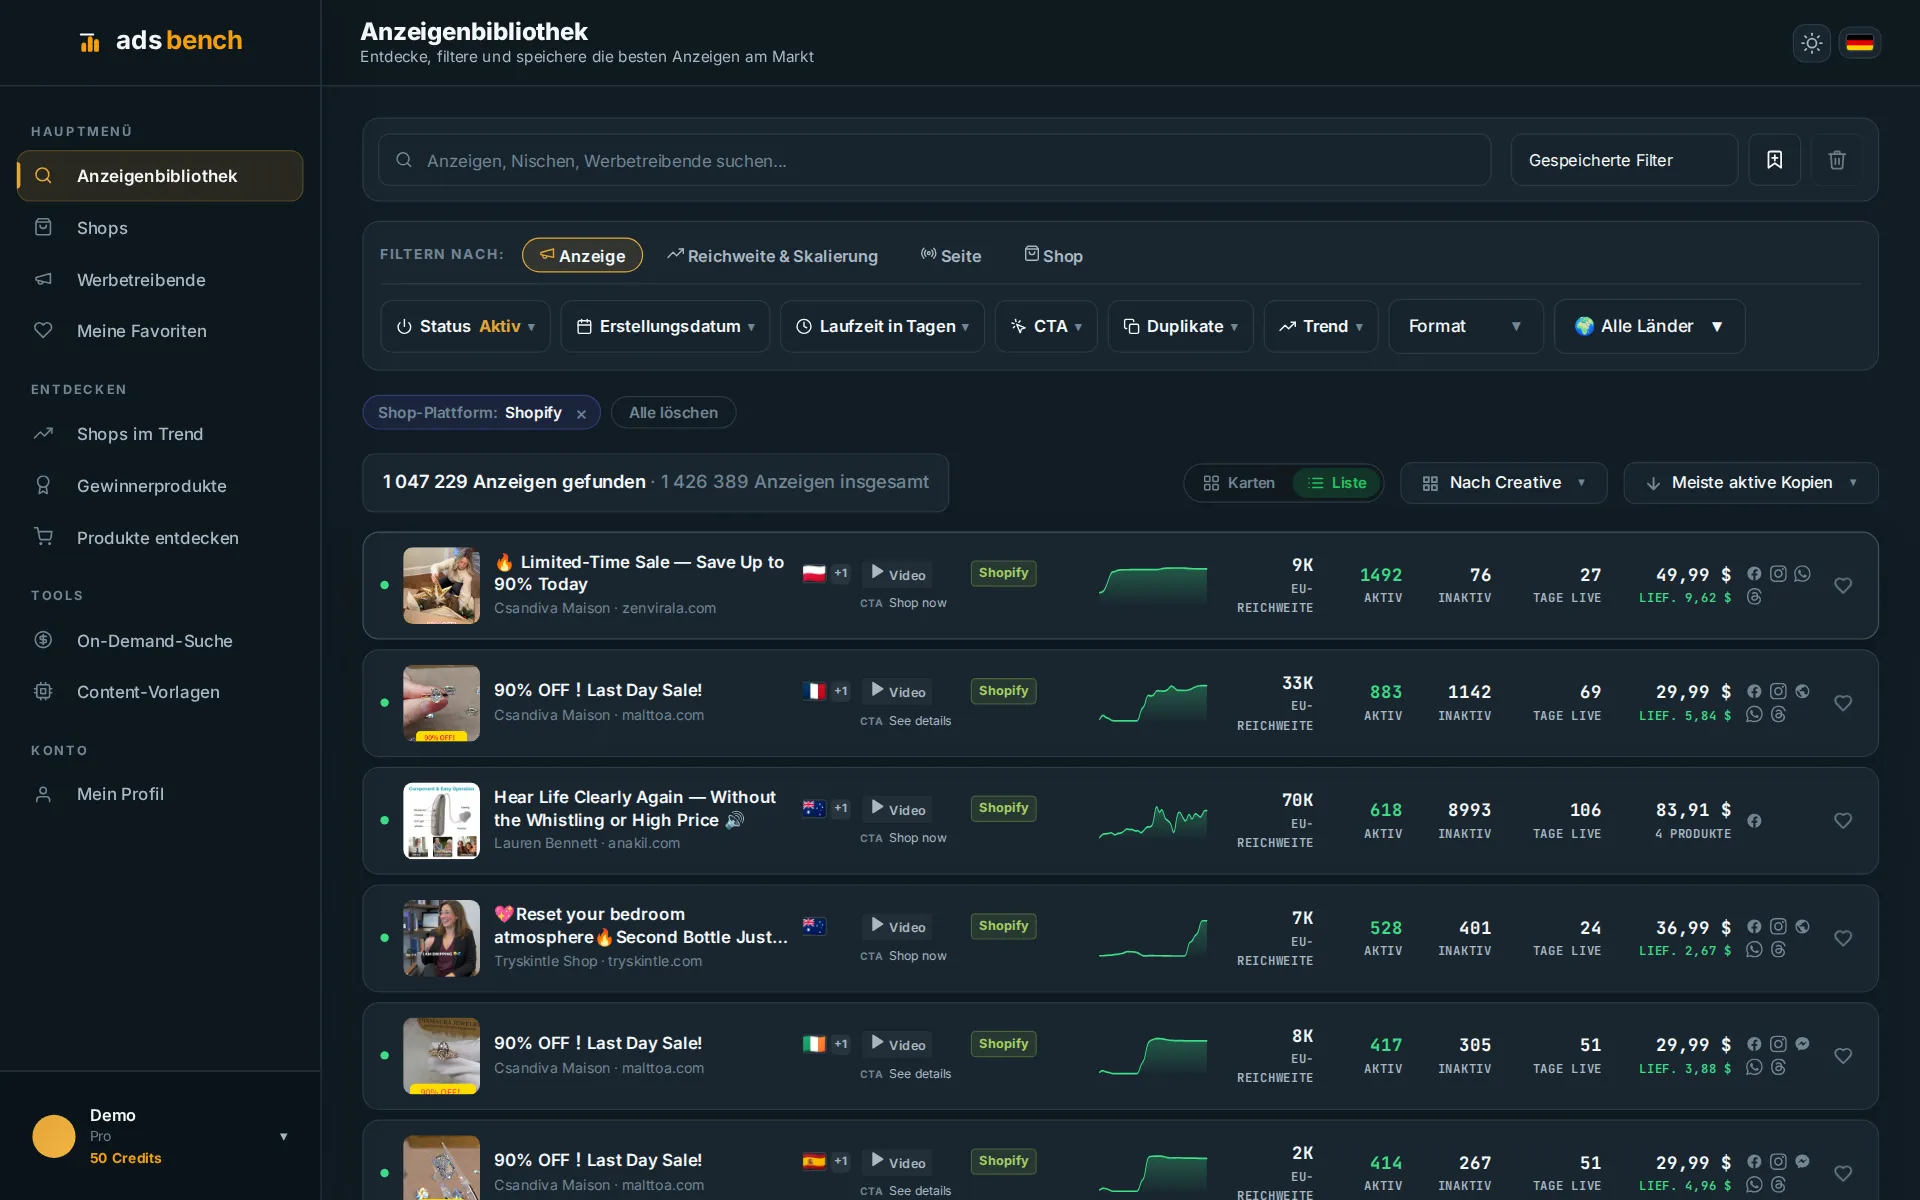This screenshot has height=1200, width=1920.
Task: Favorite the Reset your bedroom ad
Action: click(x=1843, y=939)
